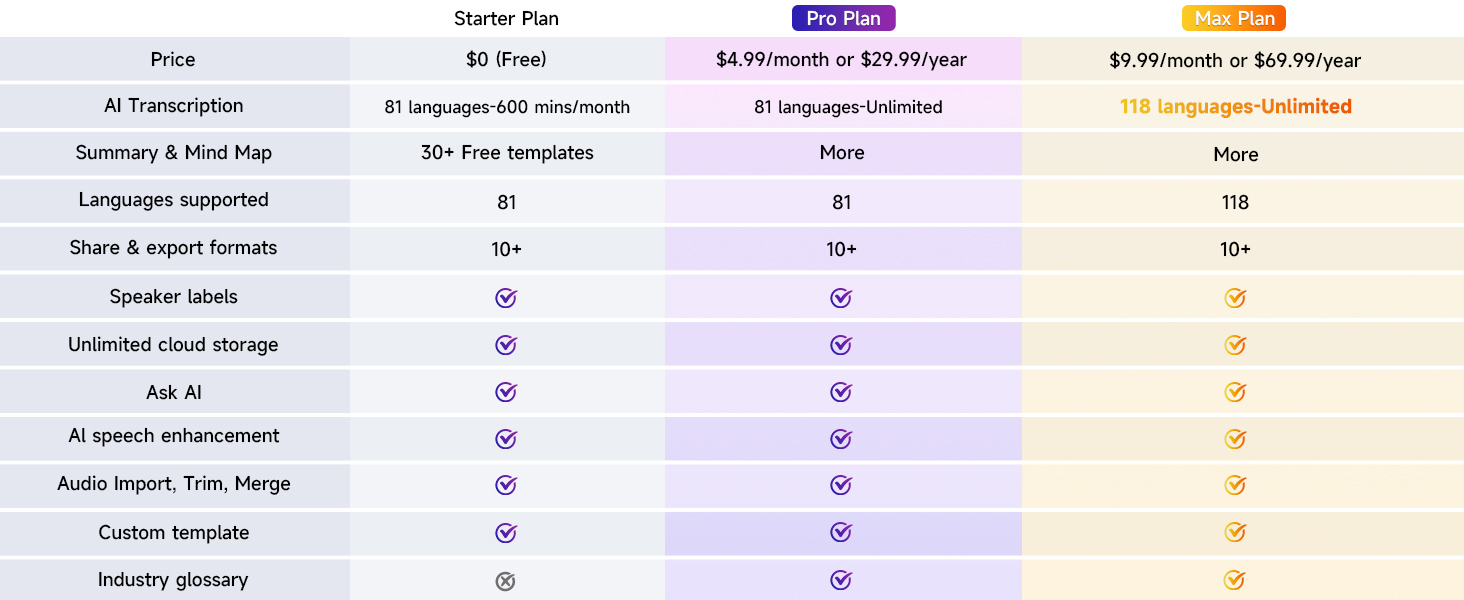The height and width of the screenshot is (600, 1464).
Task: Click Max Plan Custom template checkmark
Action: [x=1235, y=532]
